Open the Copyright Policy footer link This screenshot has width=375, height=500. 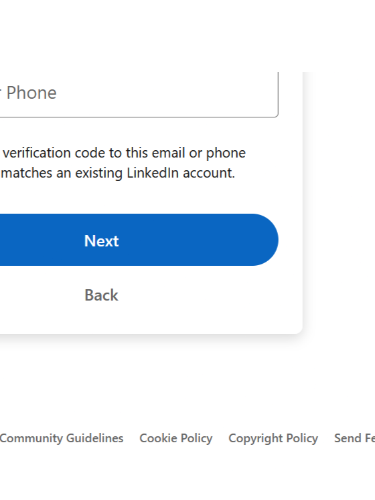click(x=273, y=438)
